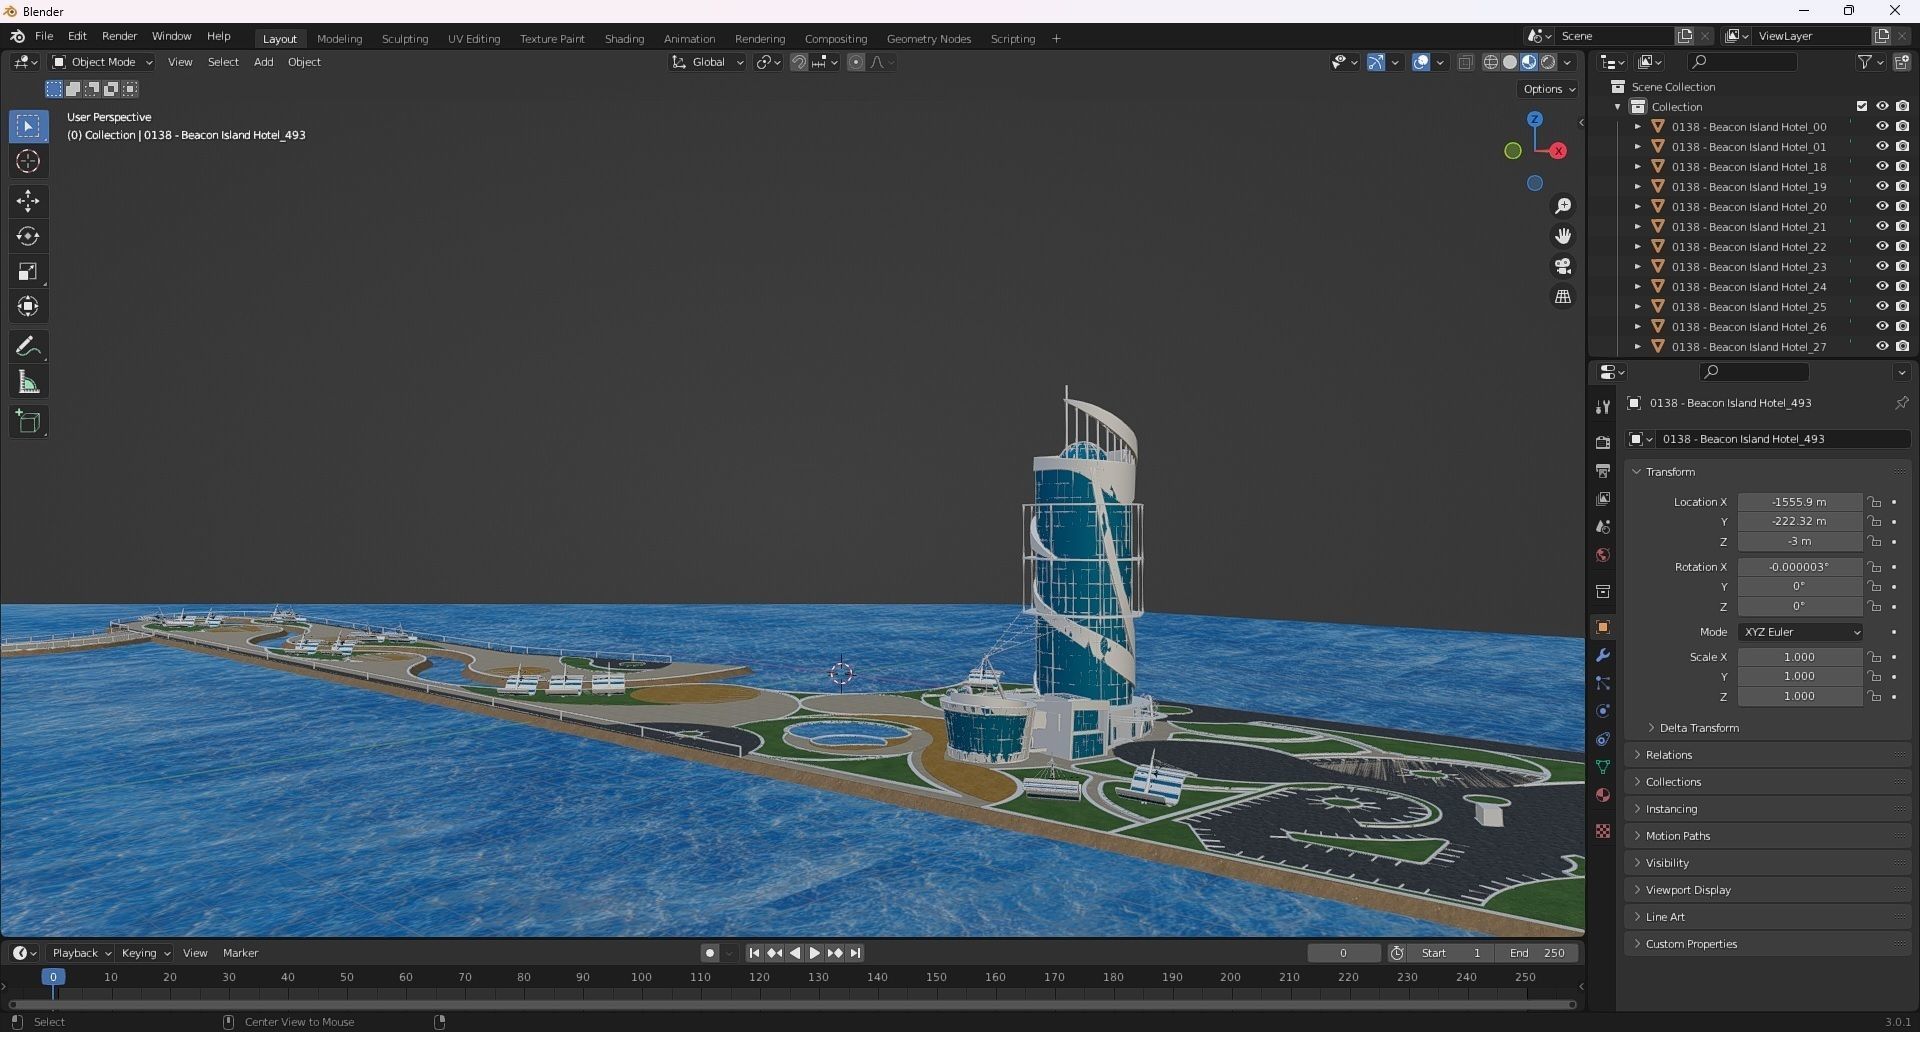Select the Add Cube tool
Screen dimensions: 1920x1040
tap(28, 422)
